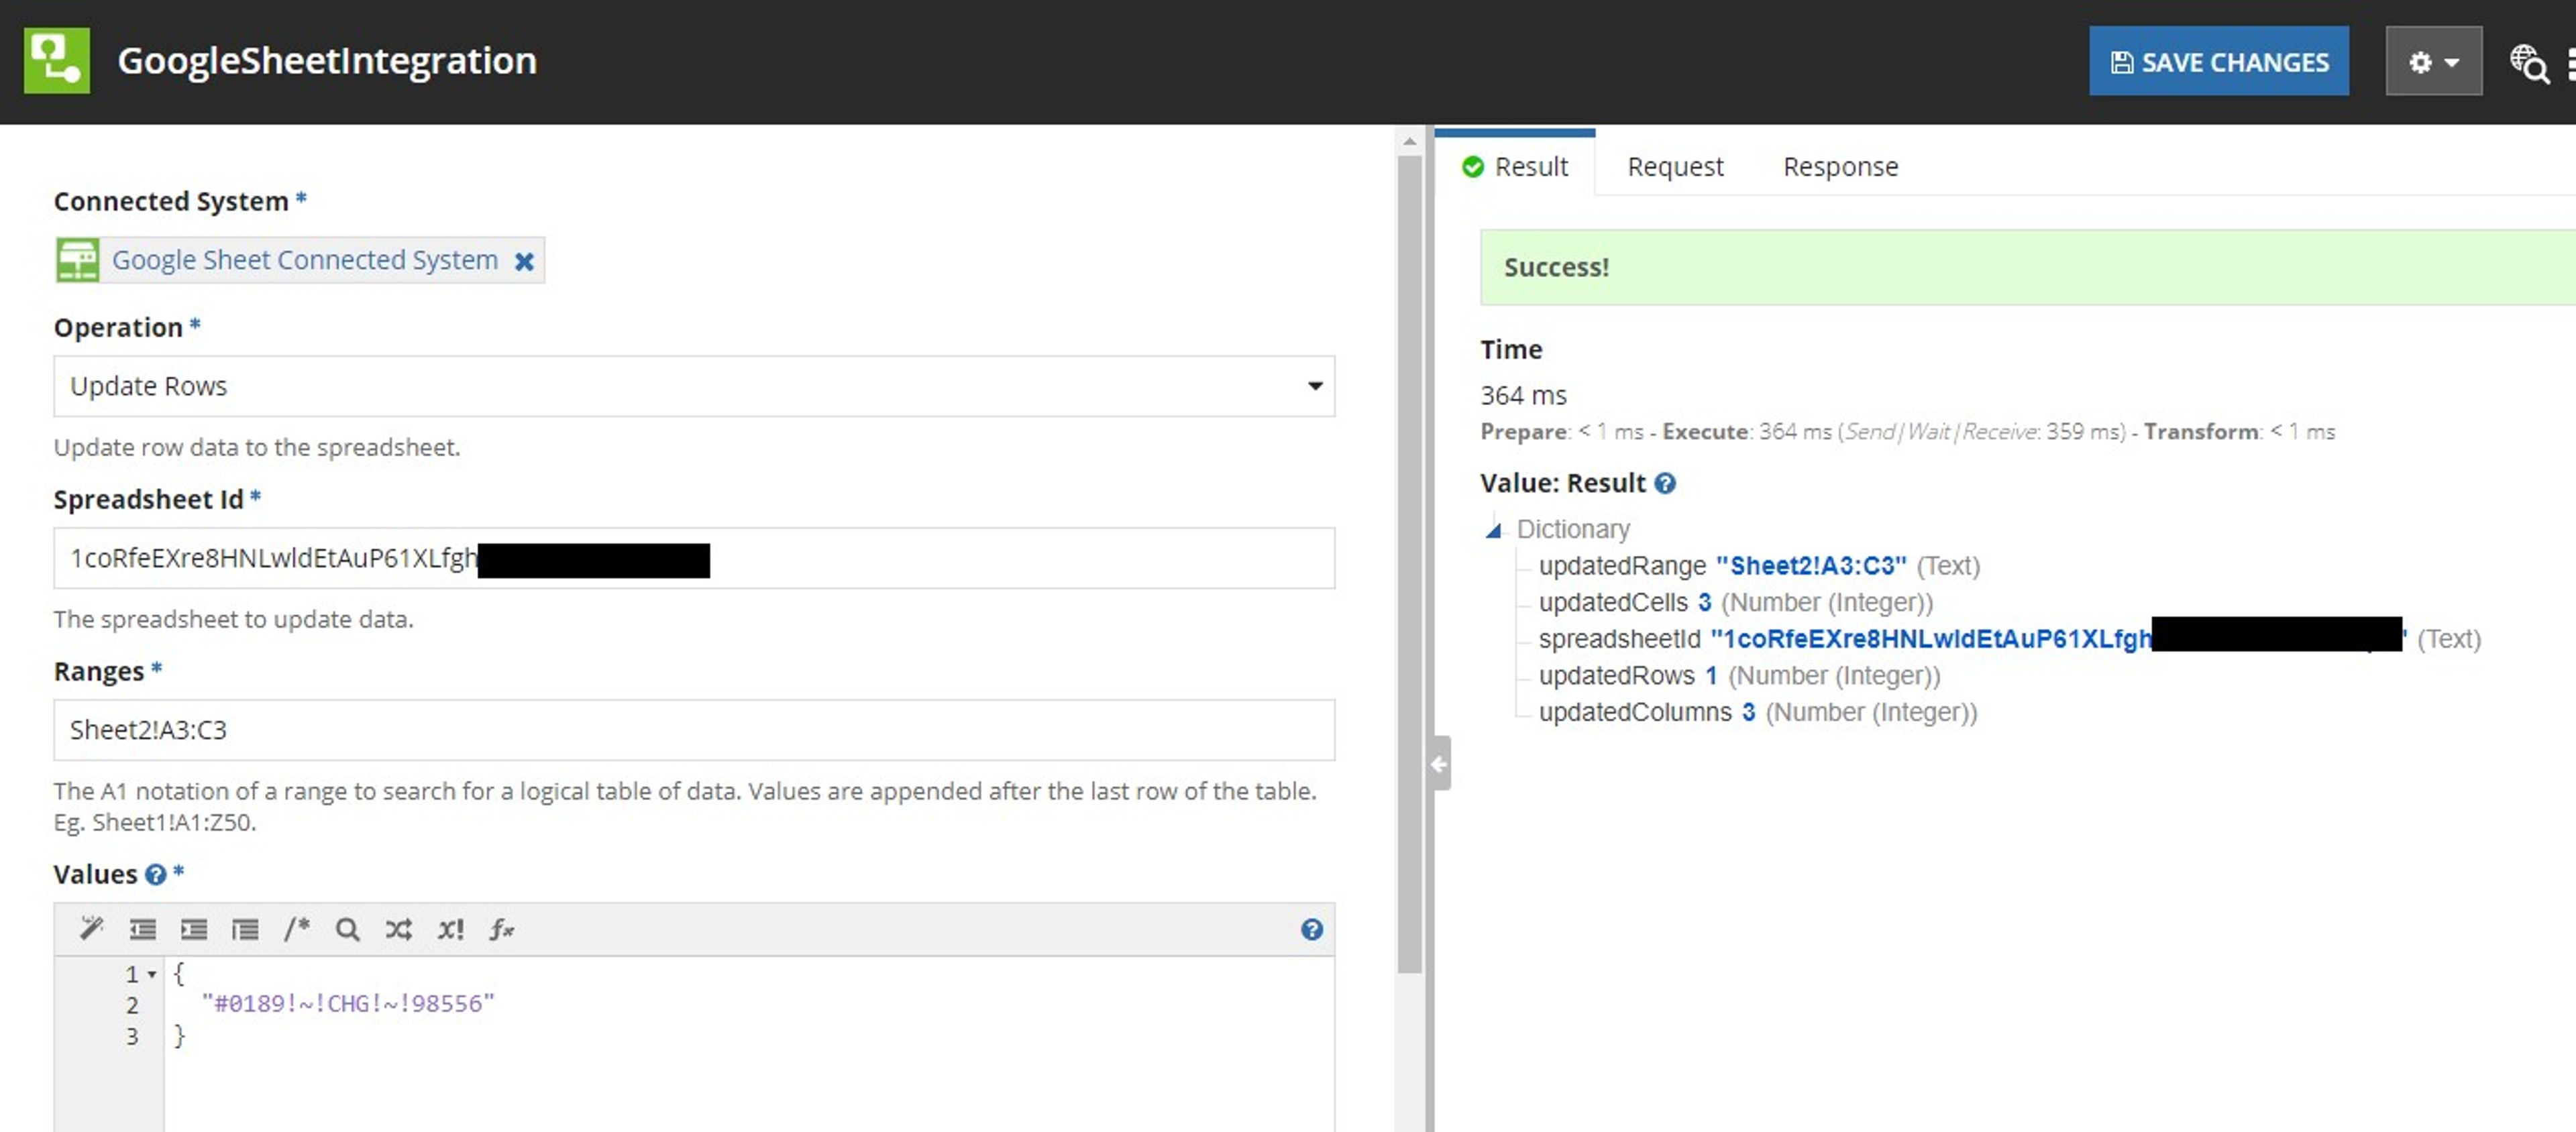Open the gear settings dropdown menu
2576x1132 pixels.
coord(2433,62)
